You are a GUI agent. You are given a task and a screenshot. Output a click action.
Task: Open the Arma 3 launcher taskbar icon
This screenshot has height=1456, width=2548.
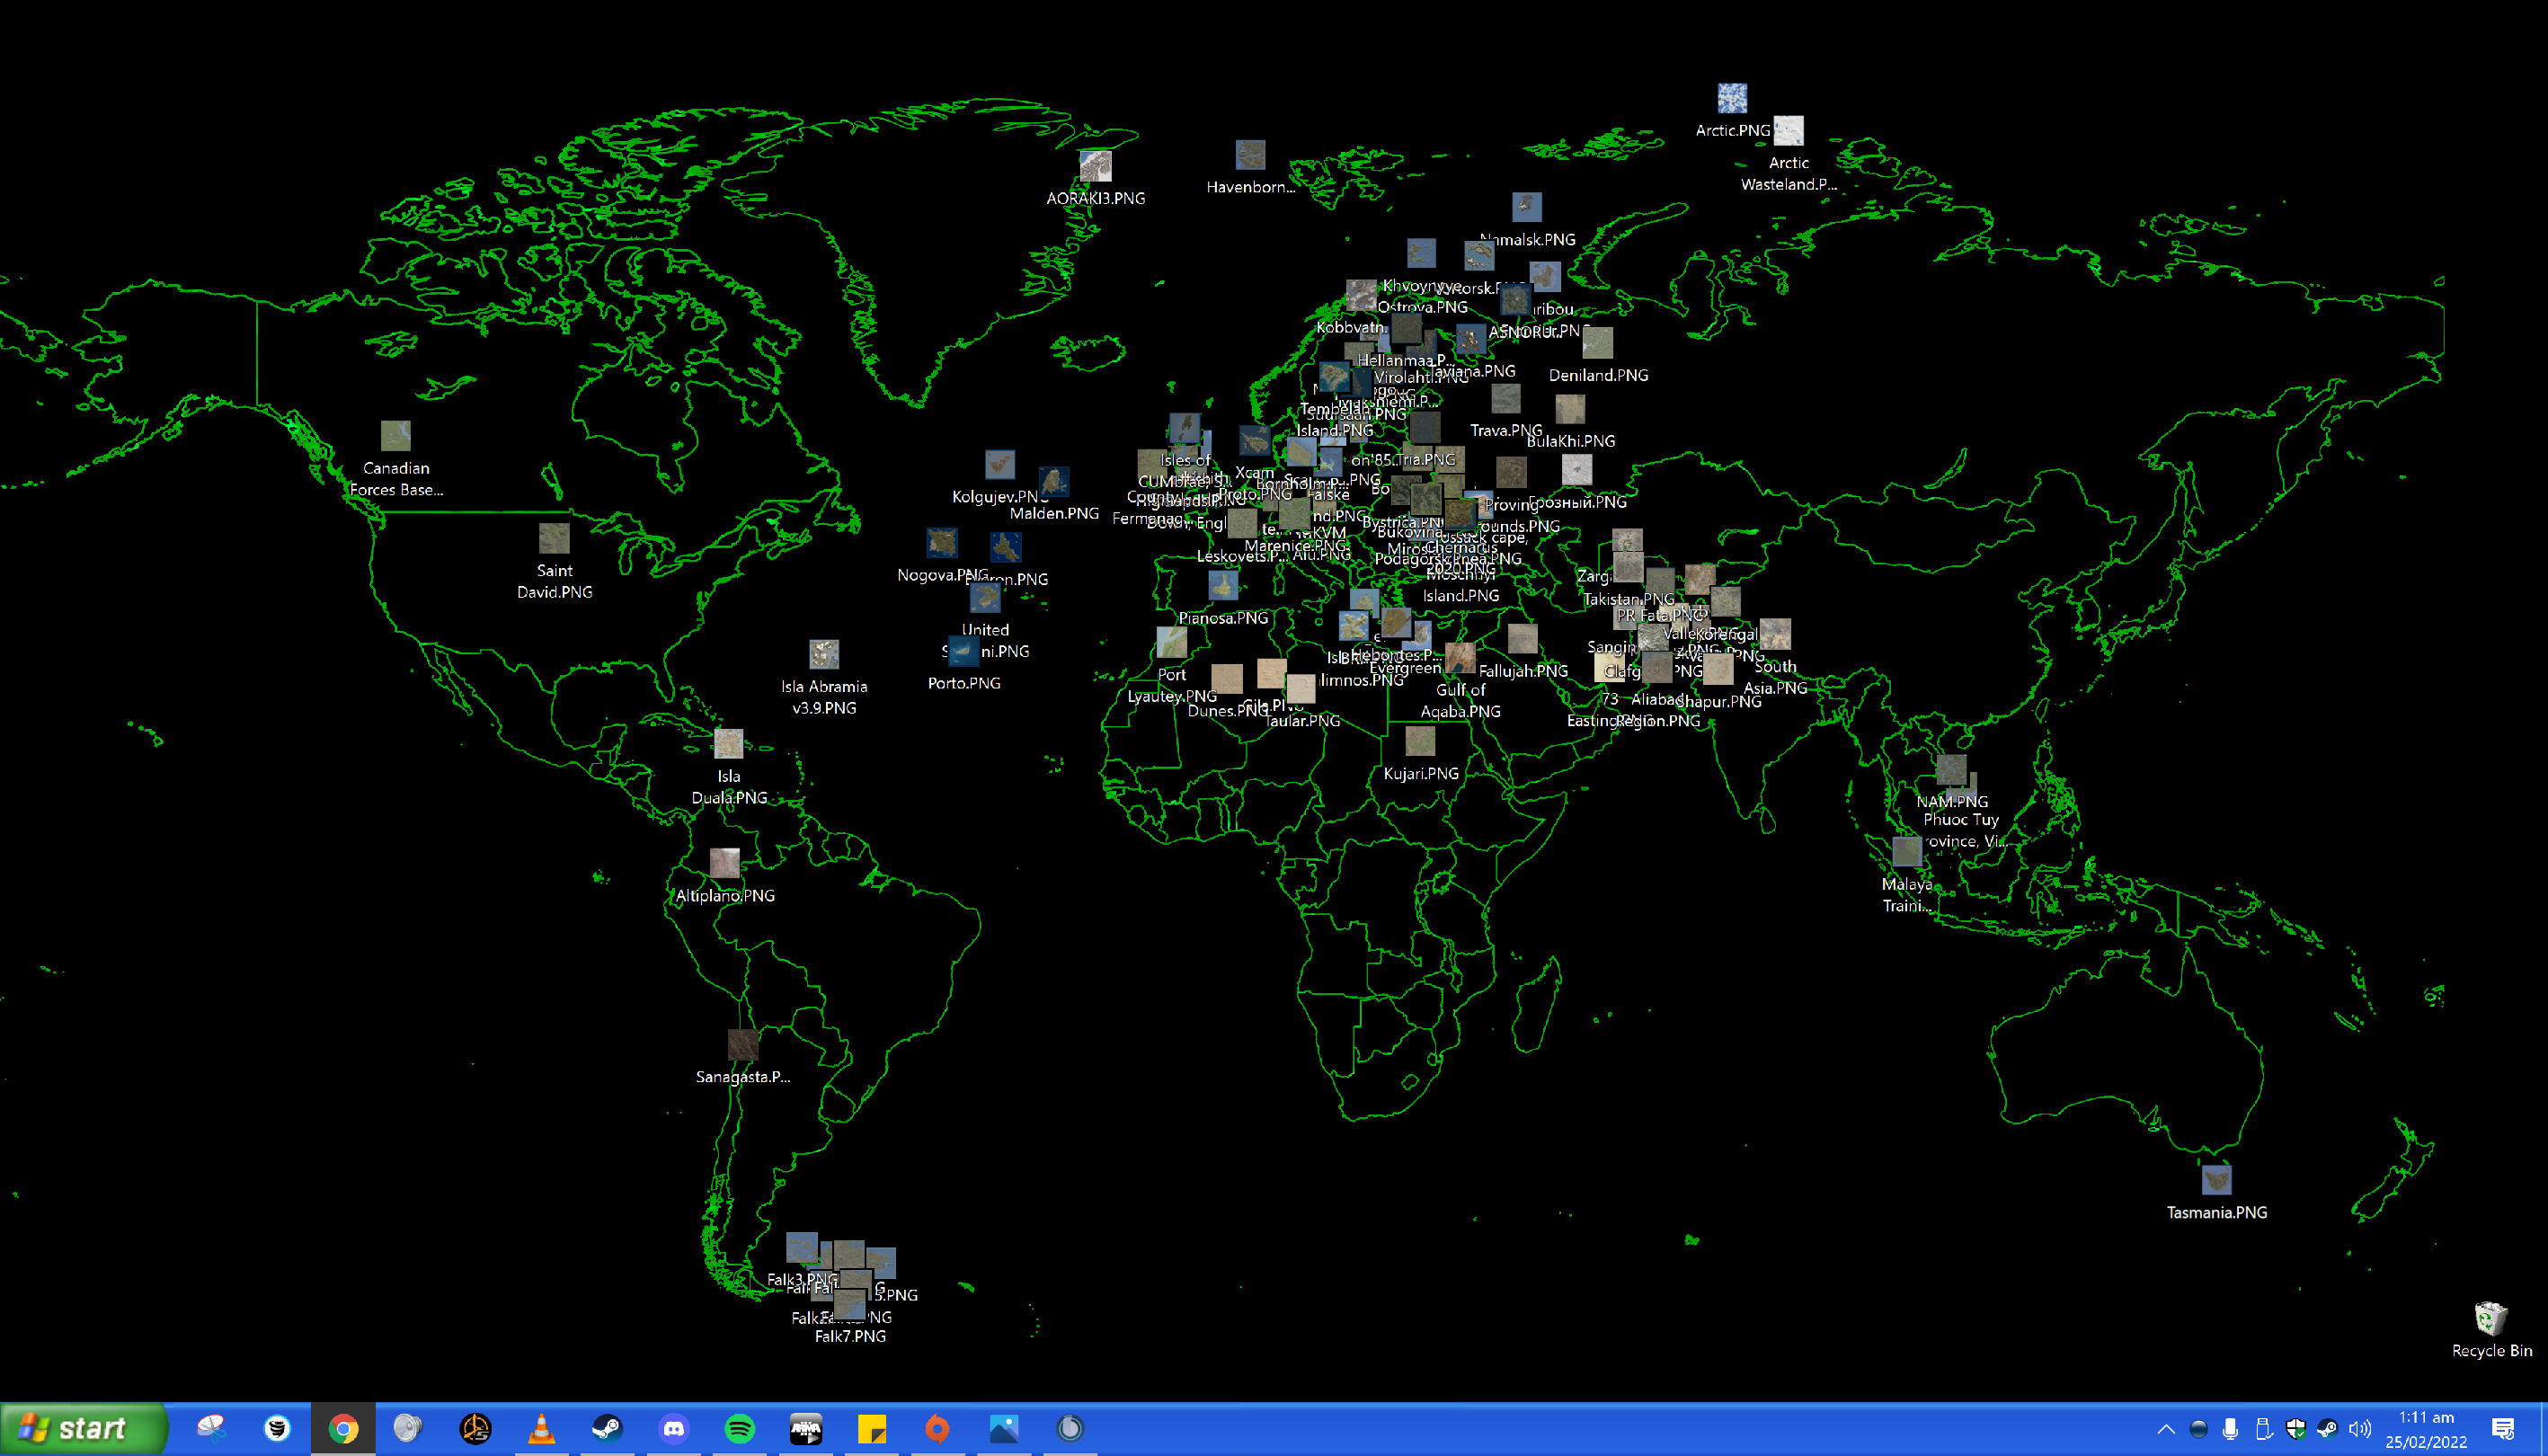coord(806,1429)
